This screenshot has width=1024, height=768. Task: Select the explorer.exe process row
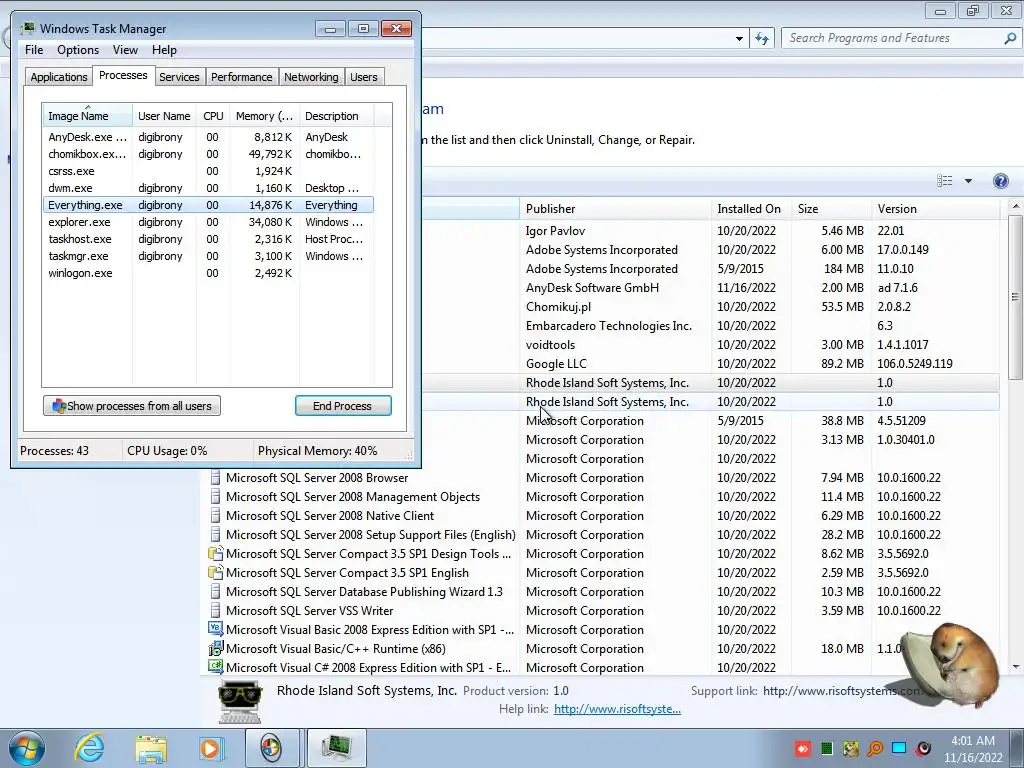tap(208, 222)
